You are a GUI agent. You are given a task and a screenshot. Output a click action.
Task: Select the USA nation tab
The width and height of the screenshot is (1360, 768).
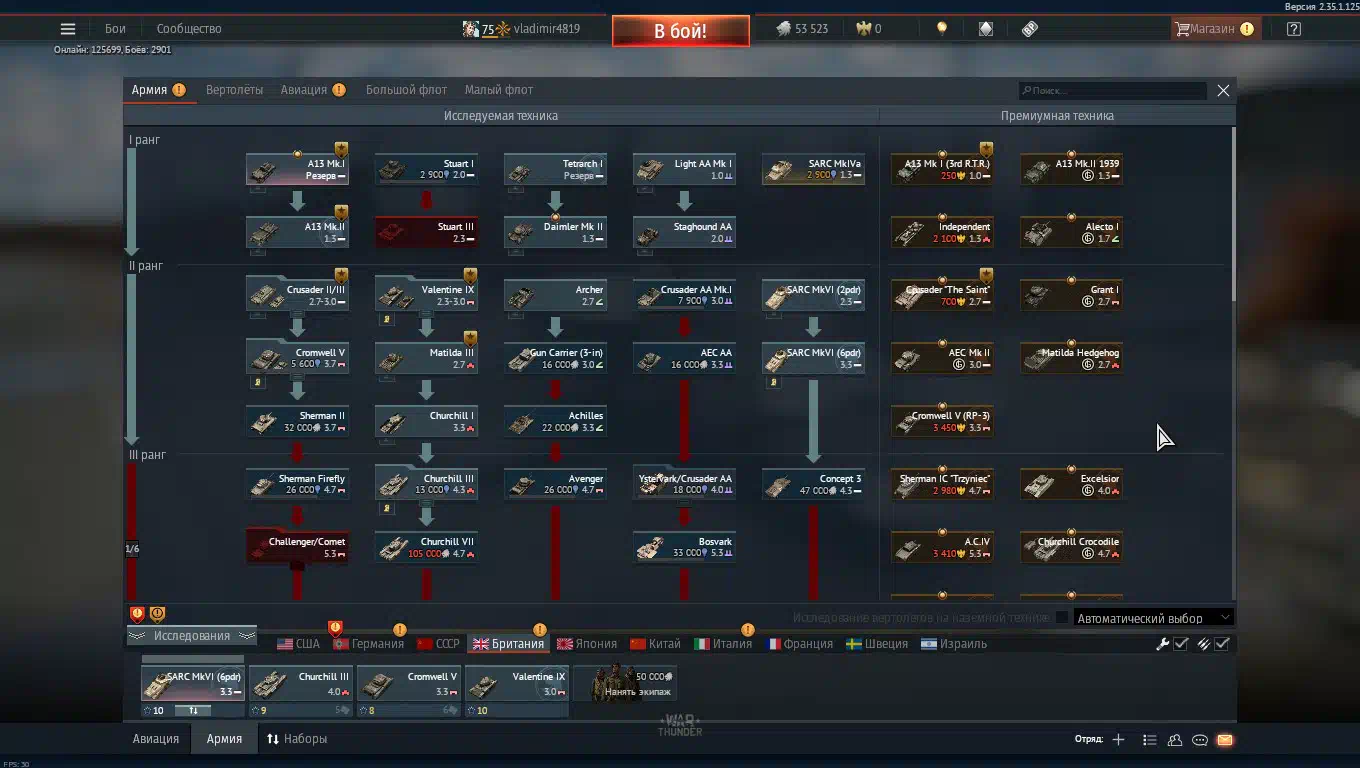coord(298,644)
